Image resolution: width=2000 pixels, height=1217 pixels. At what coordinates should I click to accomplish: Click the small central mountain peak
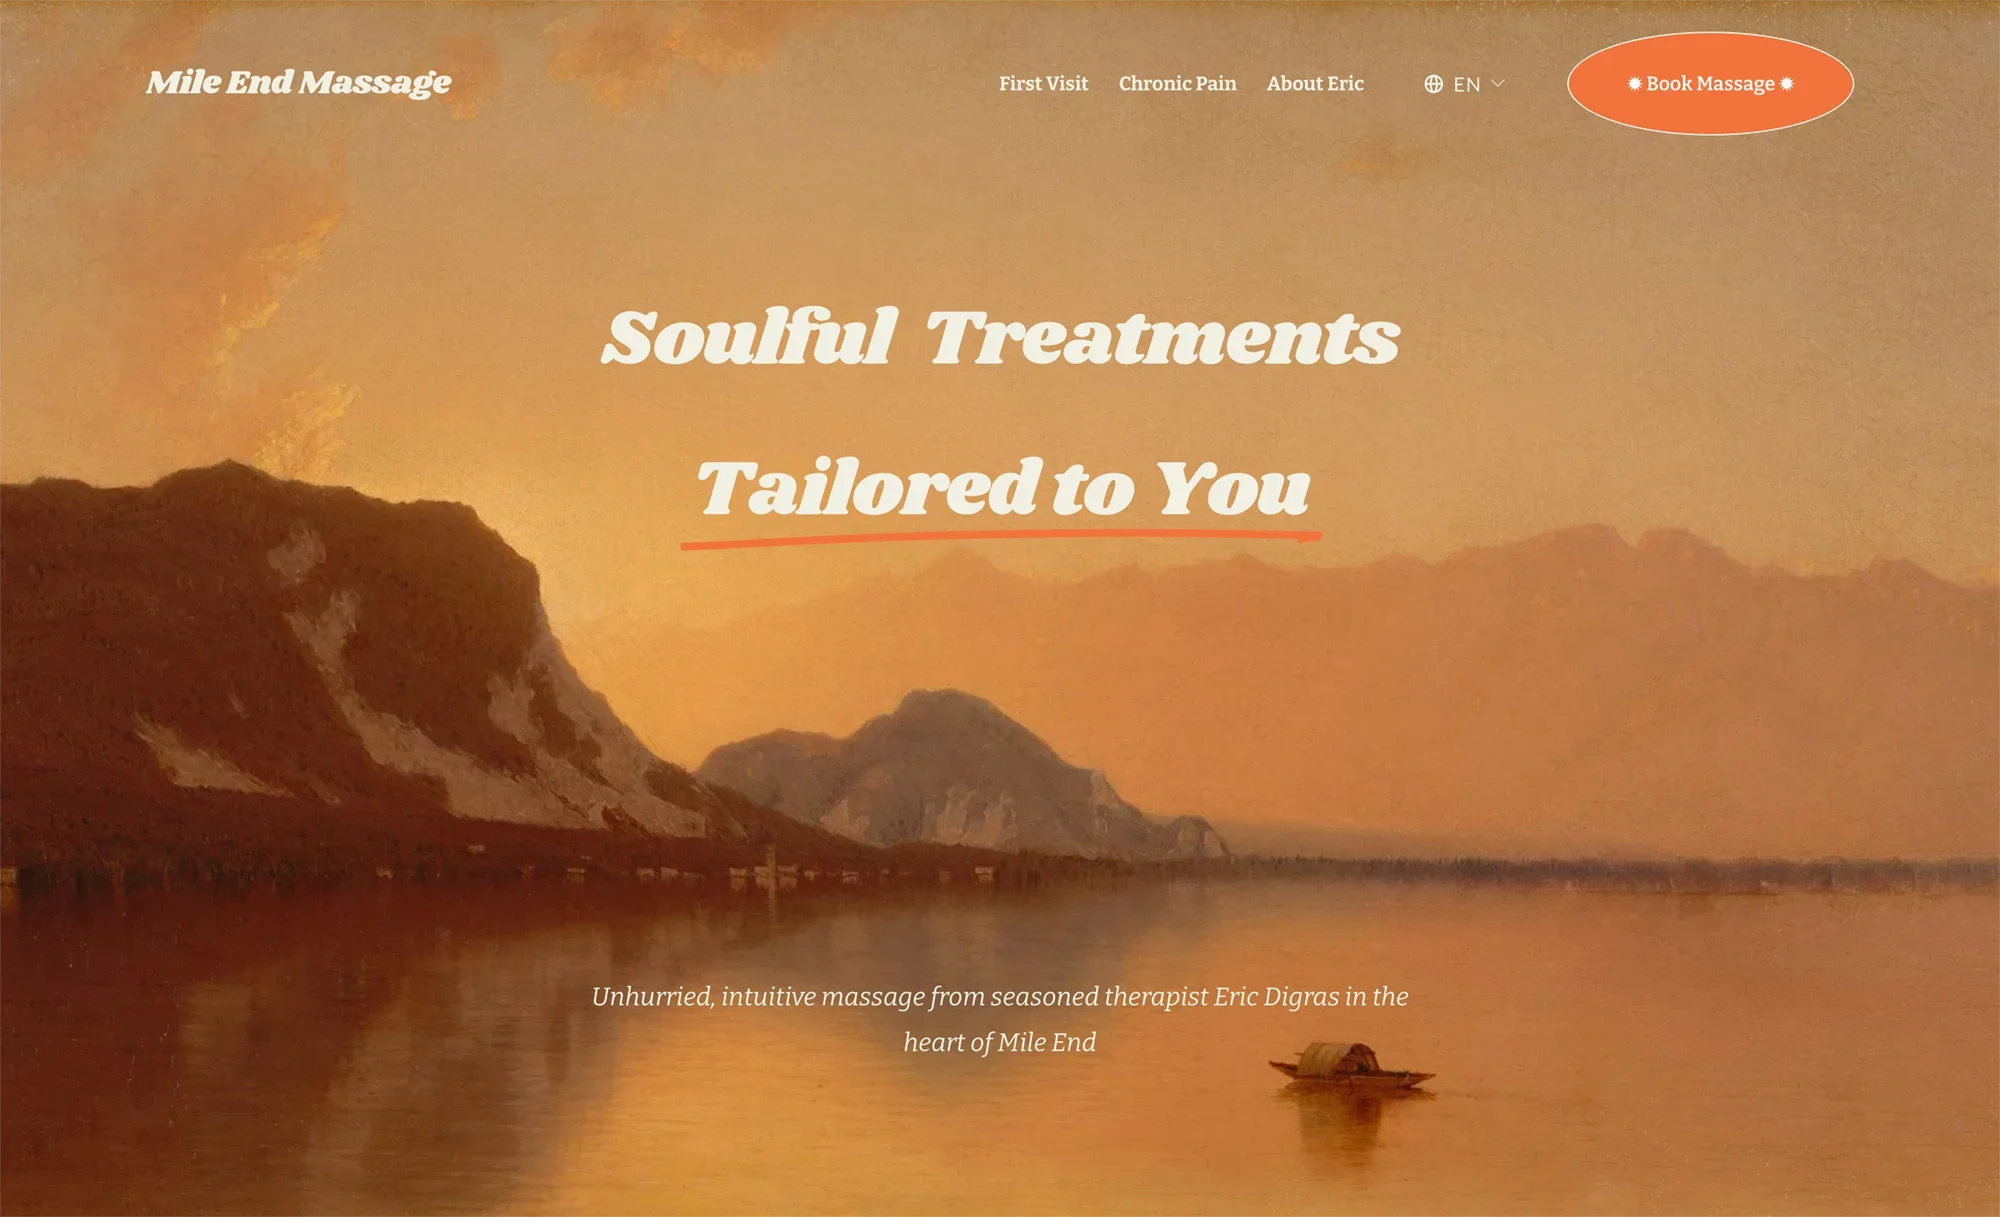[950, 770]
